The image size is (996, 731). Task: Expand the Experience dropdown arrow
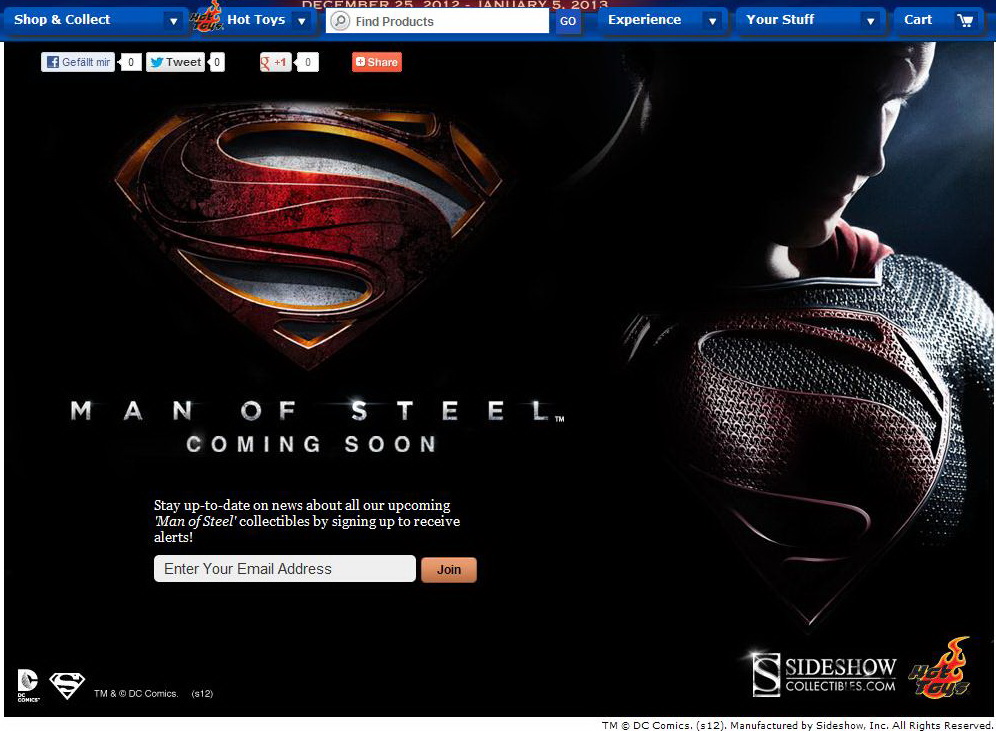tap(713, 21)
